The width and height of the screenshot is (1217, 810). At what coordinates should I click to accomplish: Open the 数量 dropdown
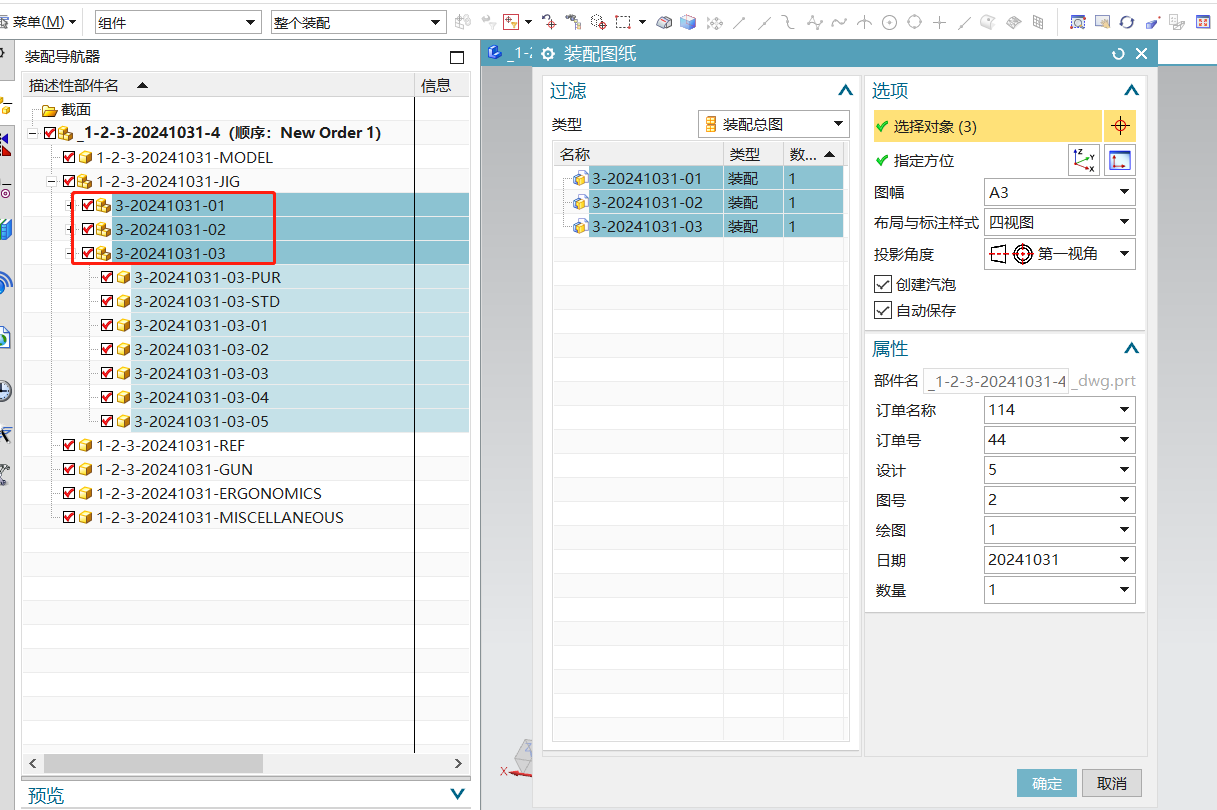click(x=1060, y=589)
